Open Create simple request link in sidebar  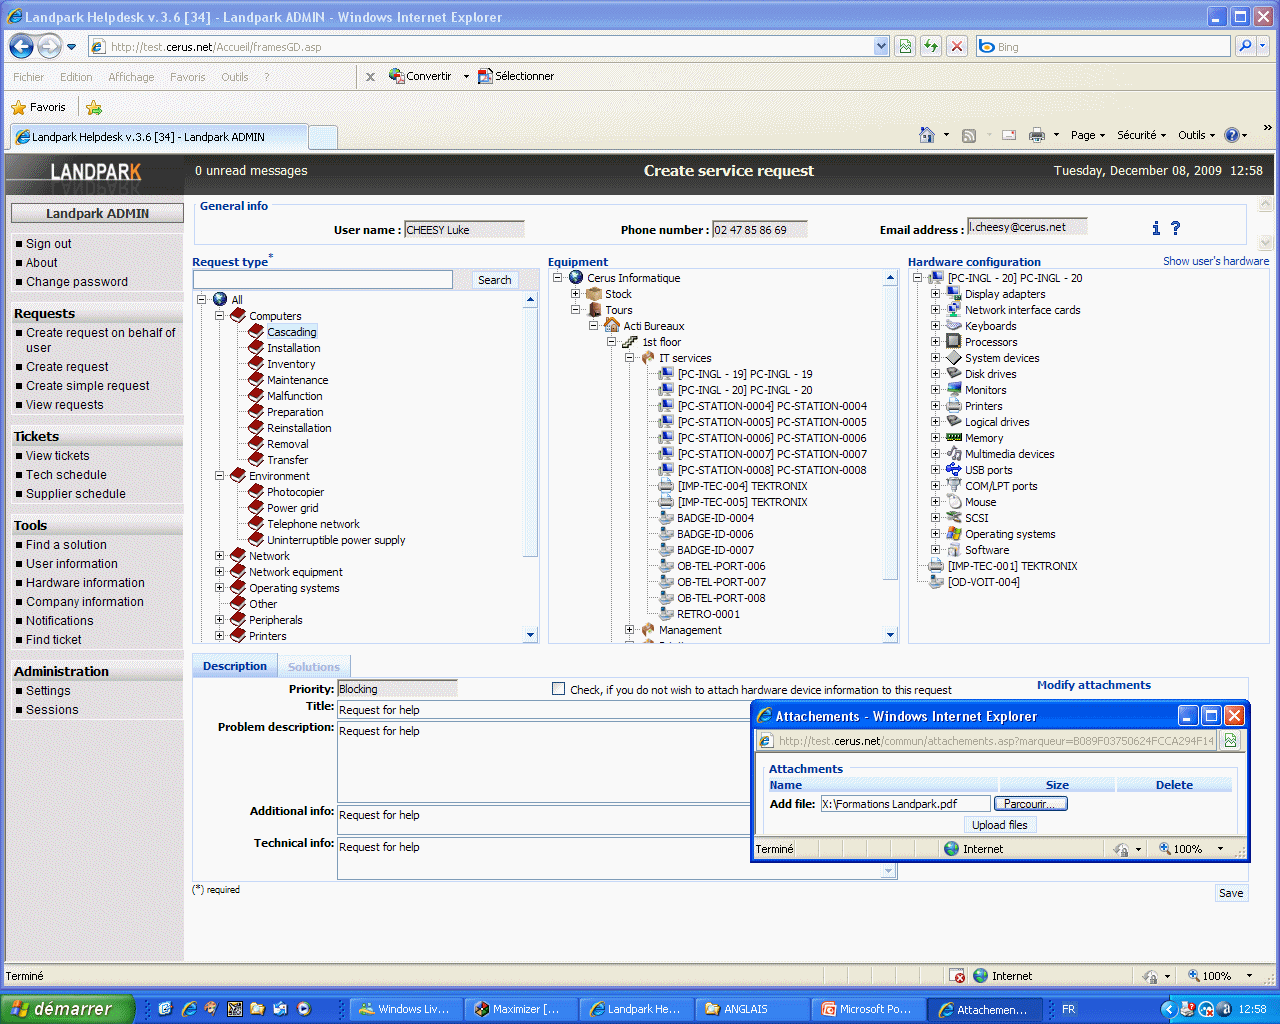[x=88, y=386]
